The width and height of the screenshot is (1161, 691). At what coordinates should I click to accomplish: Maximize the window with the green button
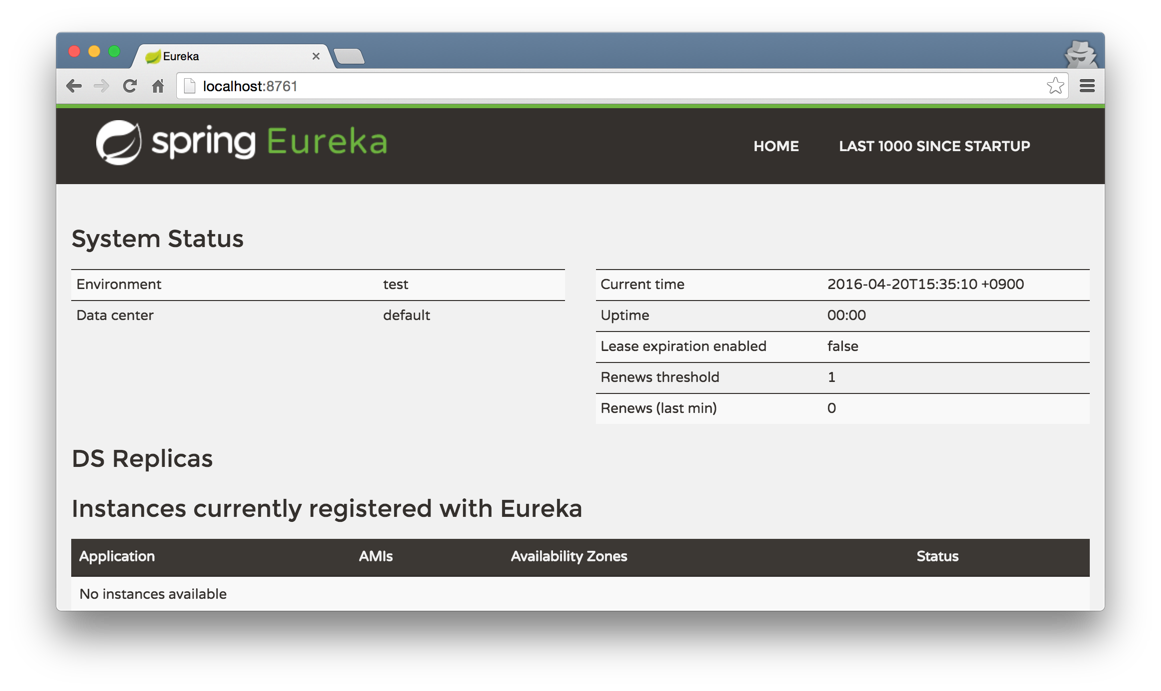click(x=114, y=51)
